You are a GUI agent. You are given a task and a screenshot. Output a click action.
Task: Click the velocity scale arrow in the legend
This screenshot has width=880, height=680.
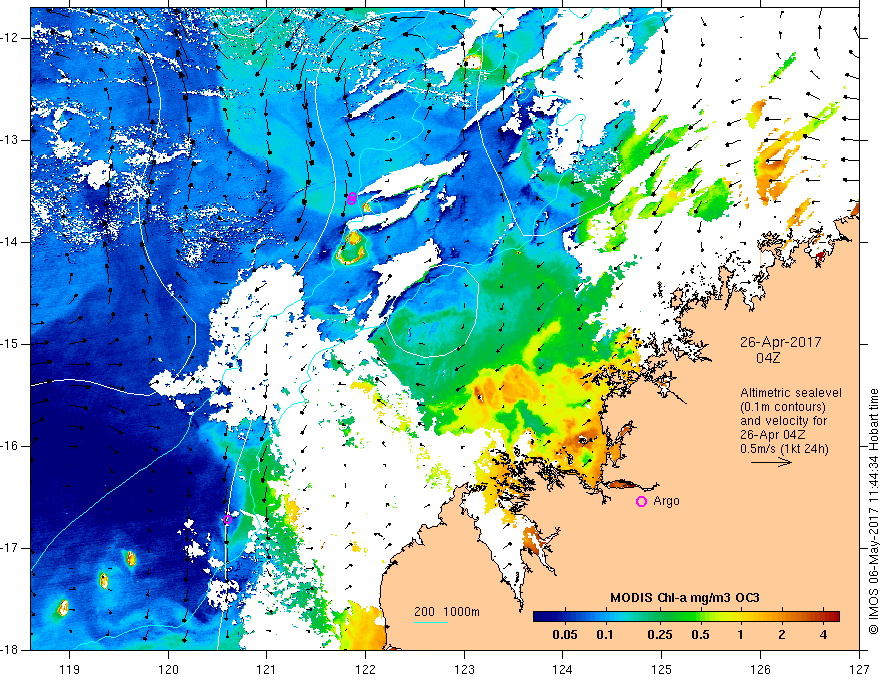[x=771, y=462]
